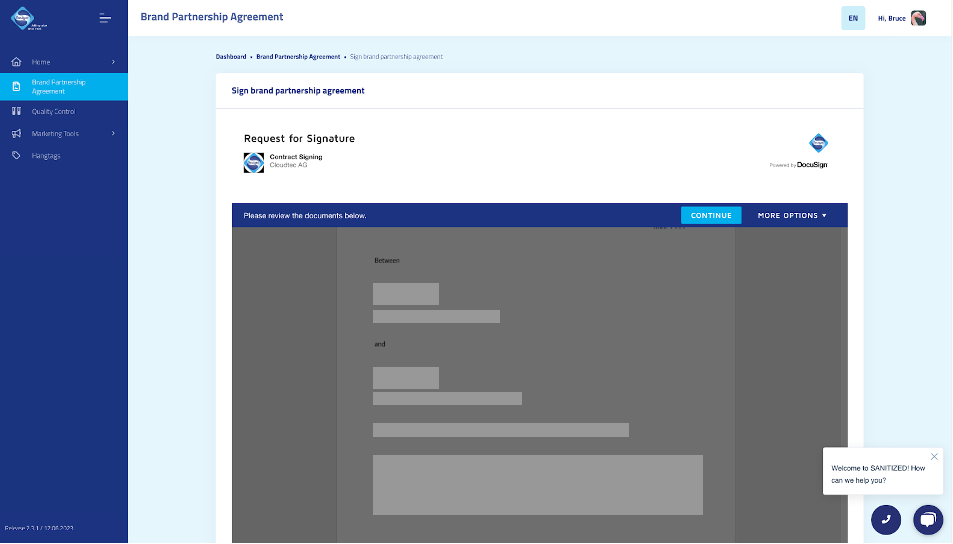Click the Contract Signing sender logo

[253, 162]
